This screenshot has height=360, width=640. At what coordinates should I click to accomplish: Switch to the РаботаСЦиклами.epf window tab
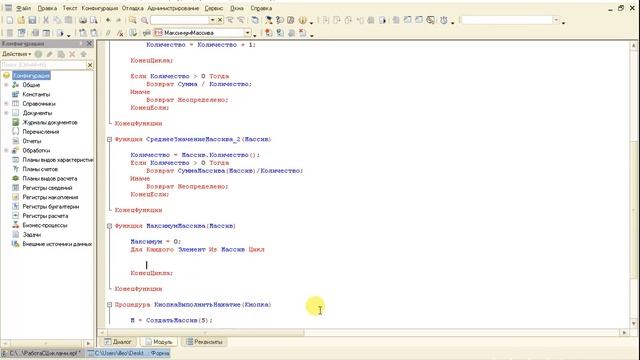point(41,353)
